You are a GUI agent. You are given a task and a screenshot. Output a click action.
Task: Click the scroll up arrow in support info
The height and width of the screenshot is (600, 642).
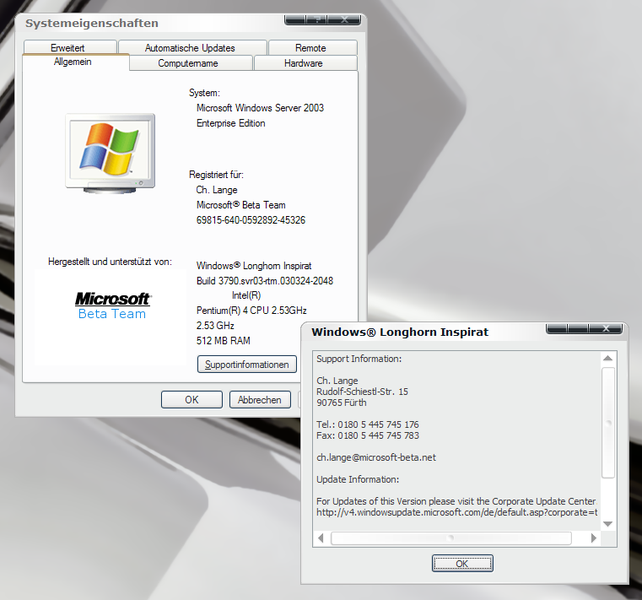point(608,359)
